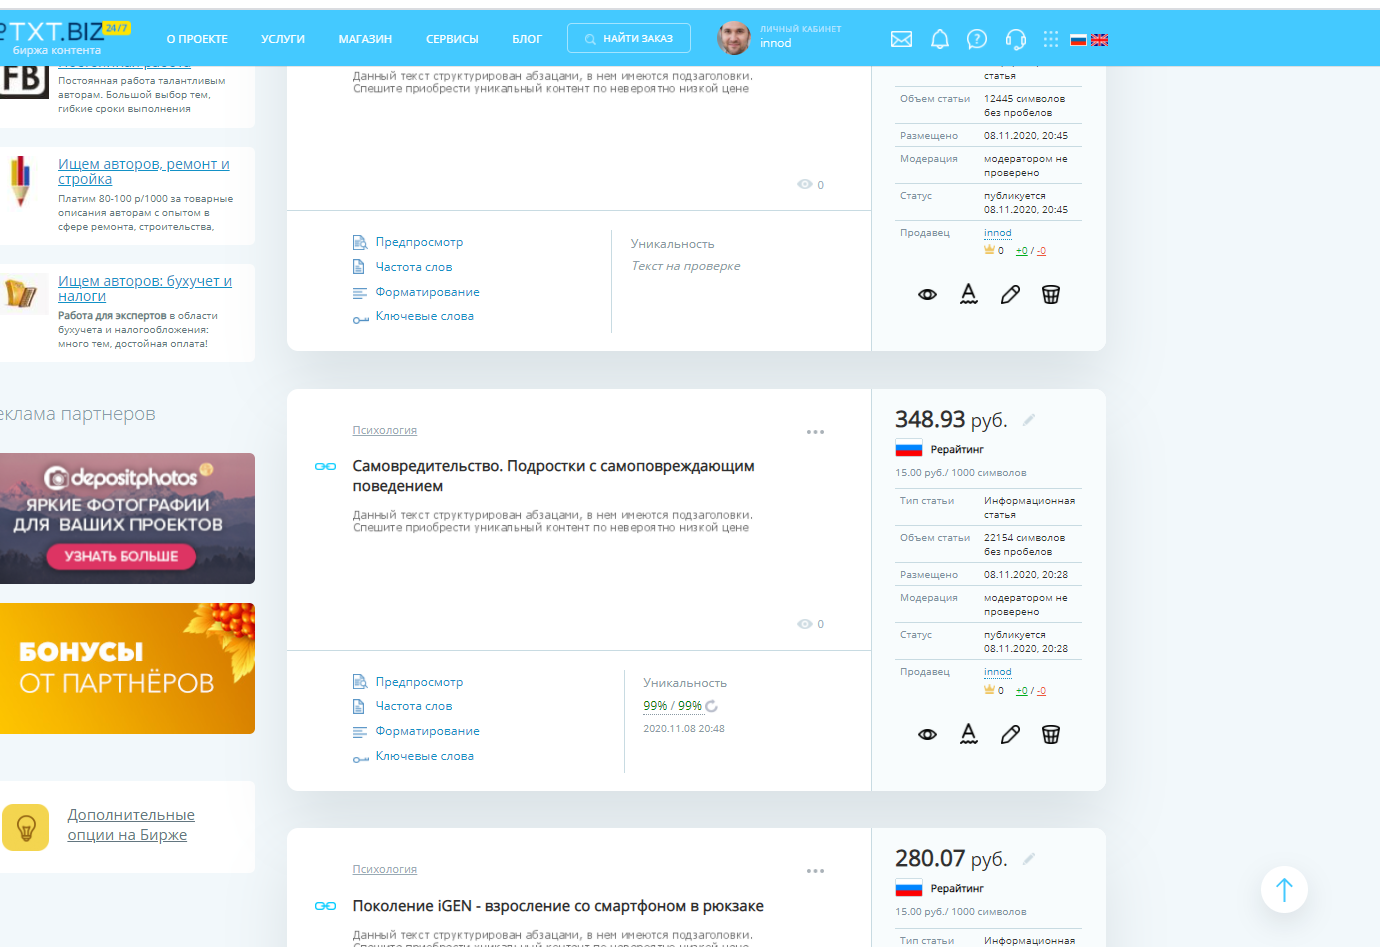Delete the Самовредительство article with trash icon
This screenshot has width=1380, height=947.
point(1050,734)
